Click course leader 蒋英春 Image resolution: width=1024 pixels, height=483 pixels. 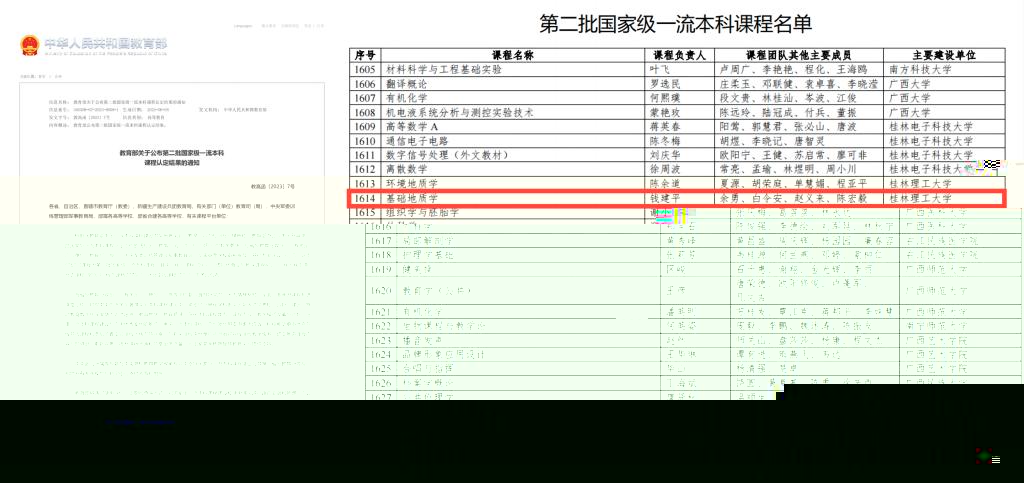click(x=665, y=127)
